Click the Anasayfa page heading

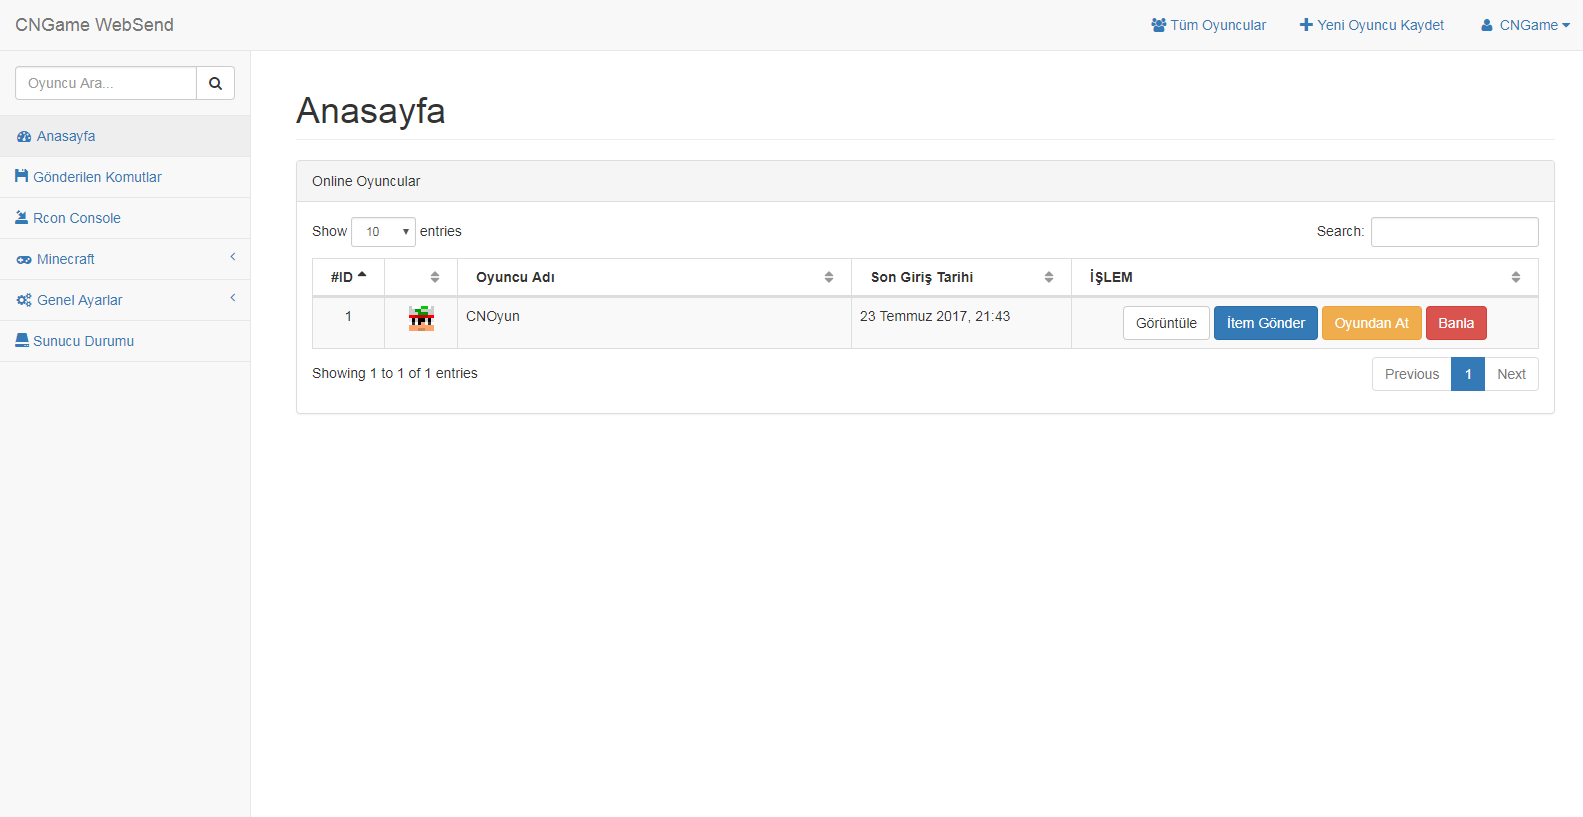click(x=371, y=111)
